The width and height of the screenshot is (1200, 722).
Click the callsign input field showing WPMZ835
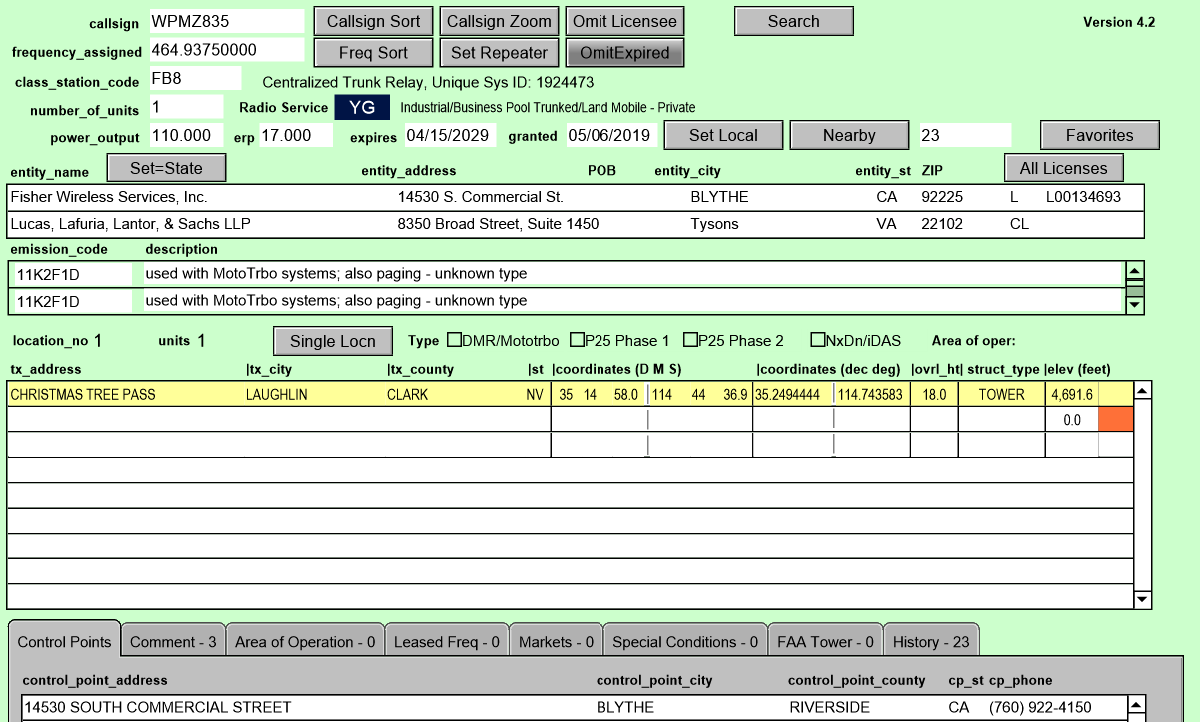[x=227, y=20]
